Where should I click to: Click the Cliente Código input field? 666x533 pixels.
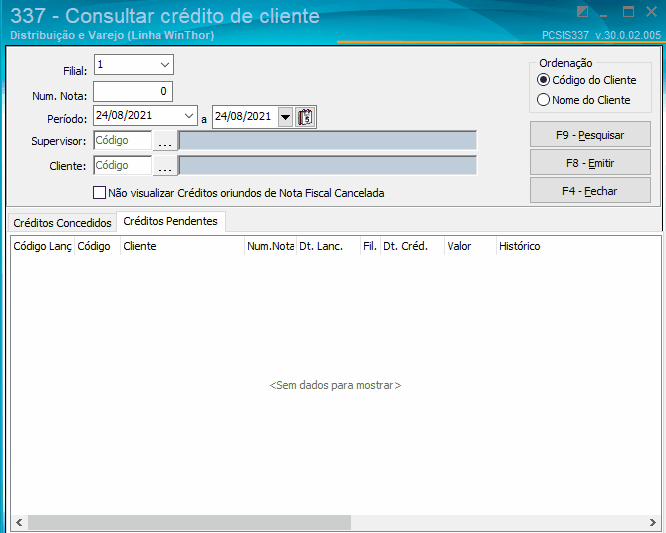click(123, 166)
